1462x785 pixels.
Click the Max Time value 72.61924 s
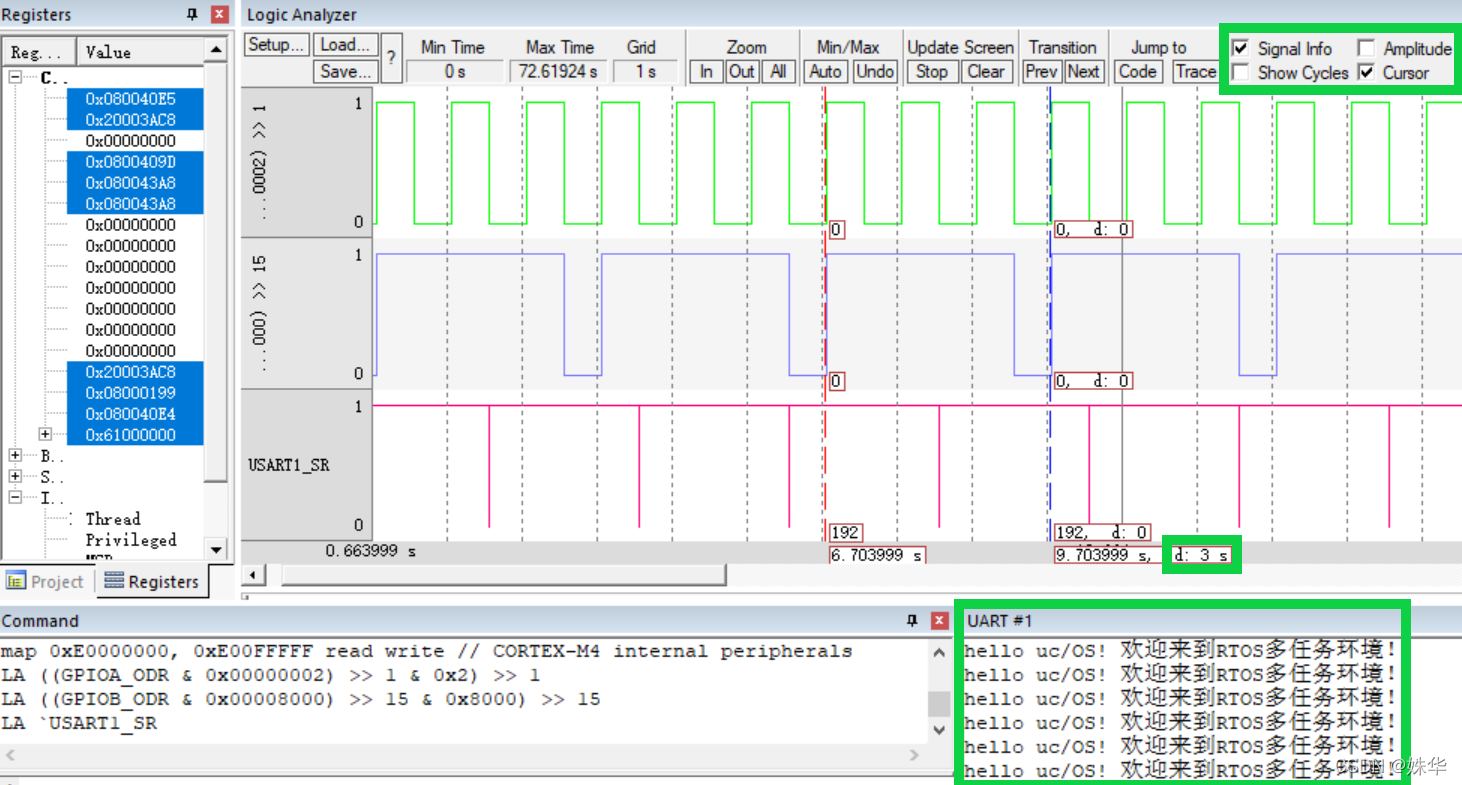click(560, 71)
